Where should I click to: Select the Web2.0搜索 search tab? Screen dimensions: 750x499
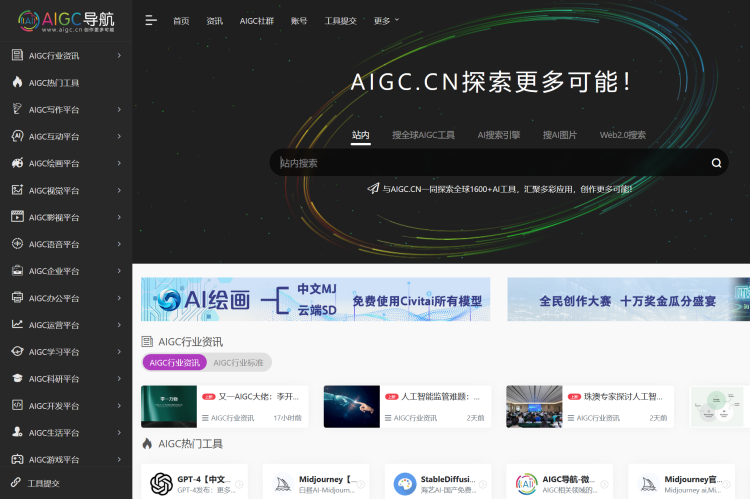point(623,135)
